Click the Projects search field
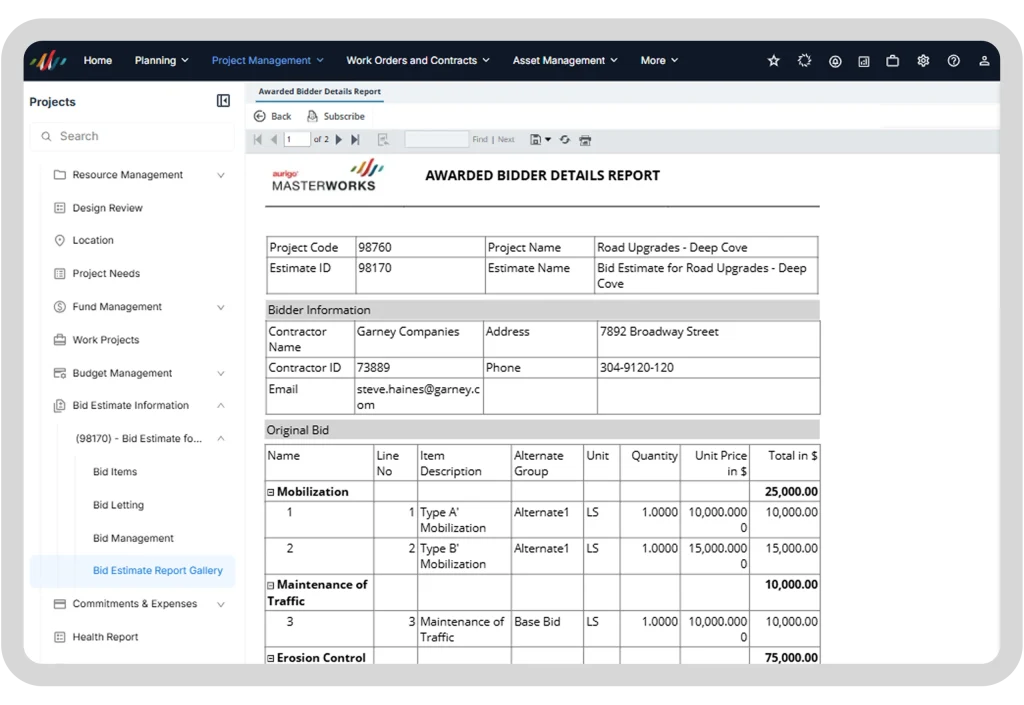The image size is (1024, 705). point(132,136)
